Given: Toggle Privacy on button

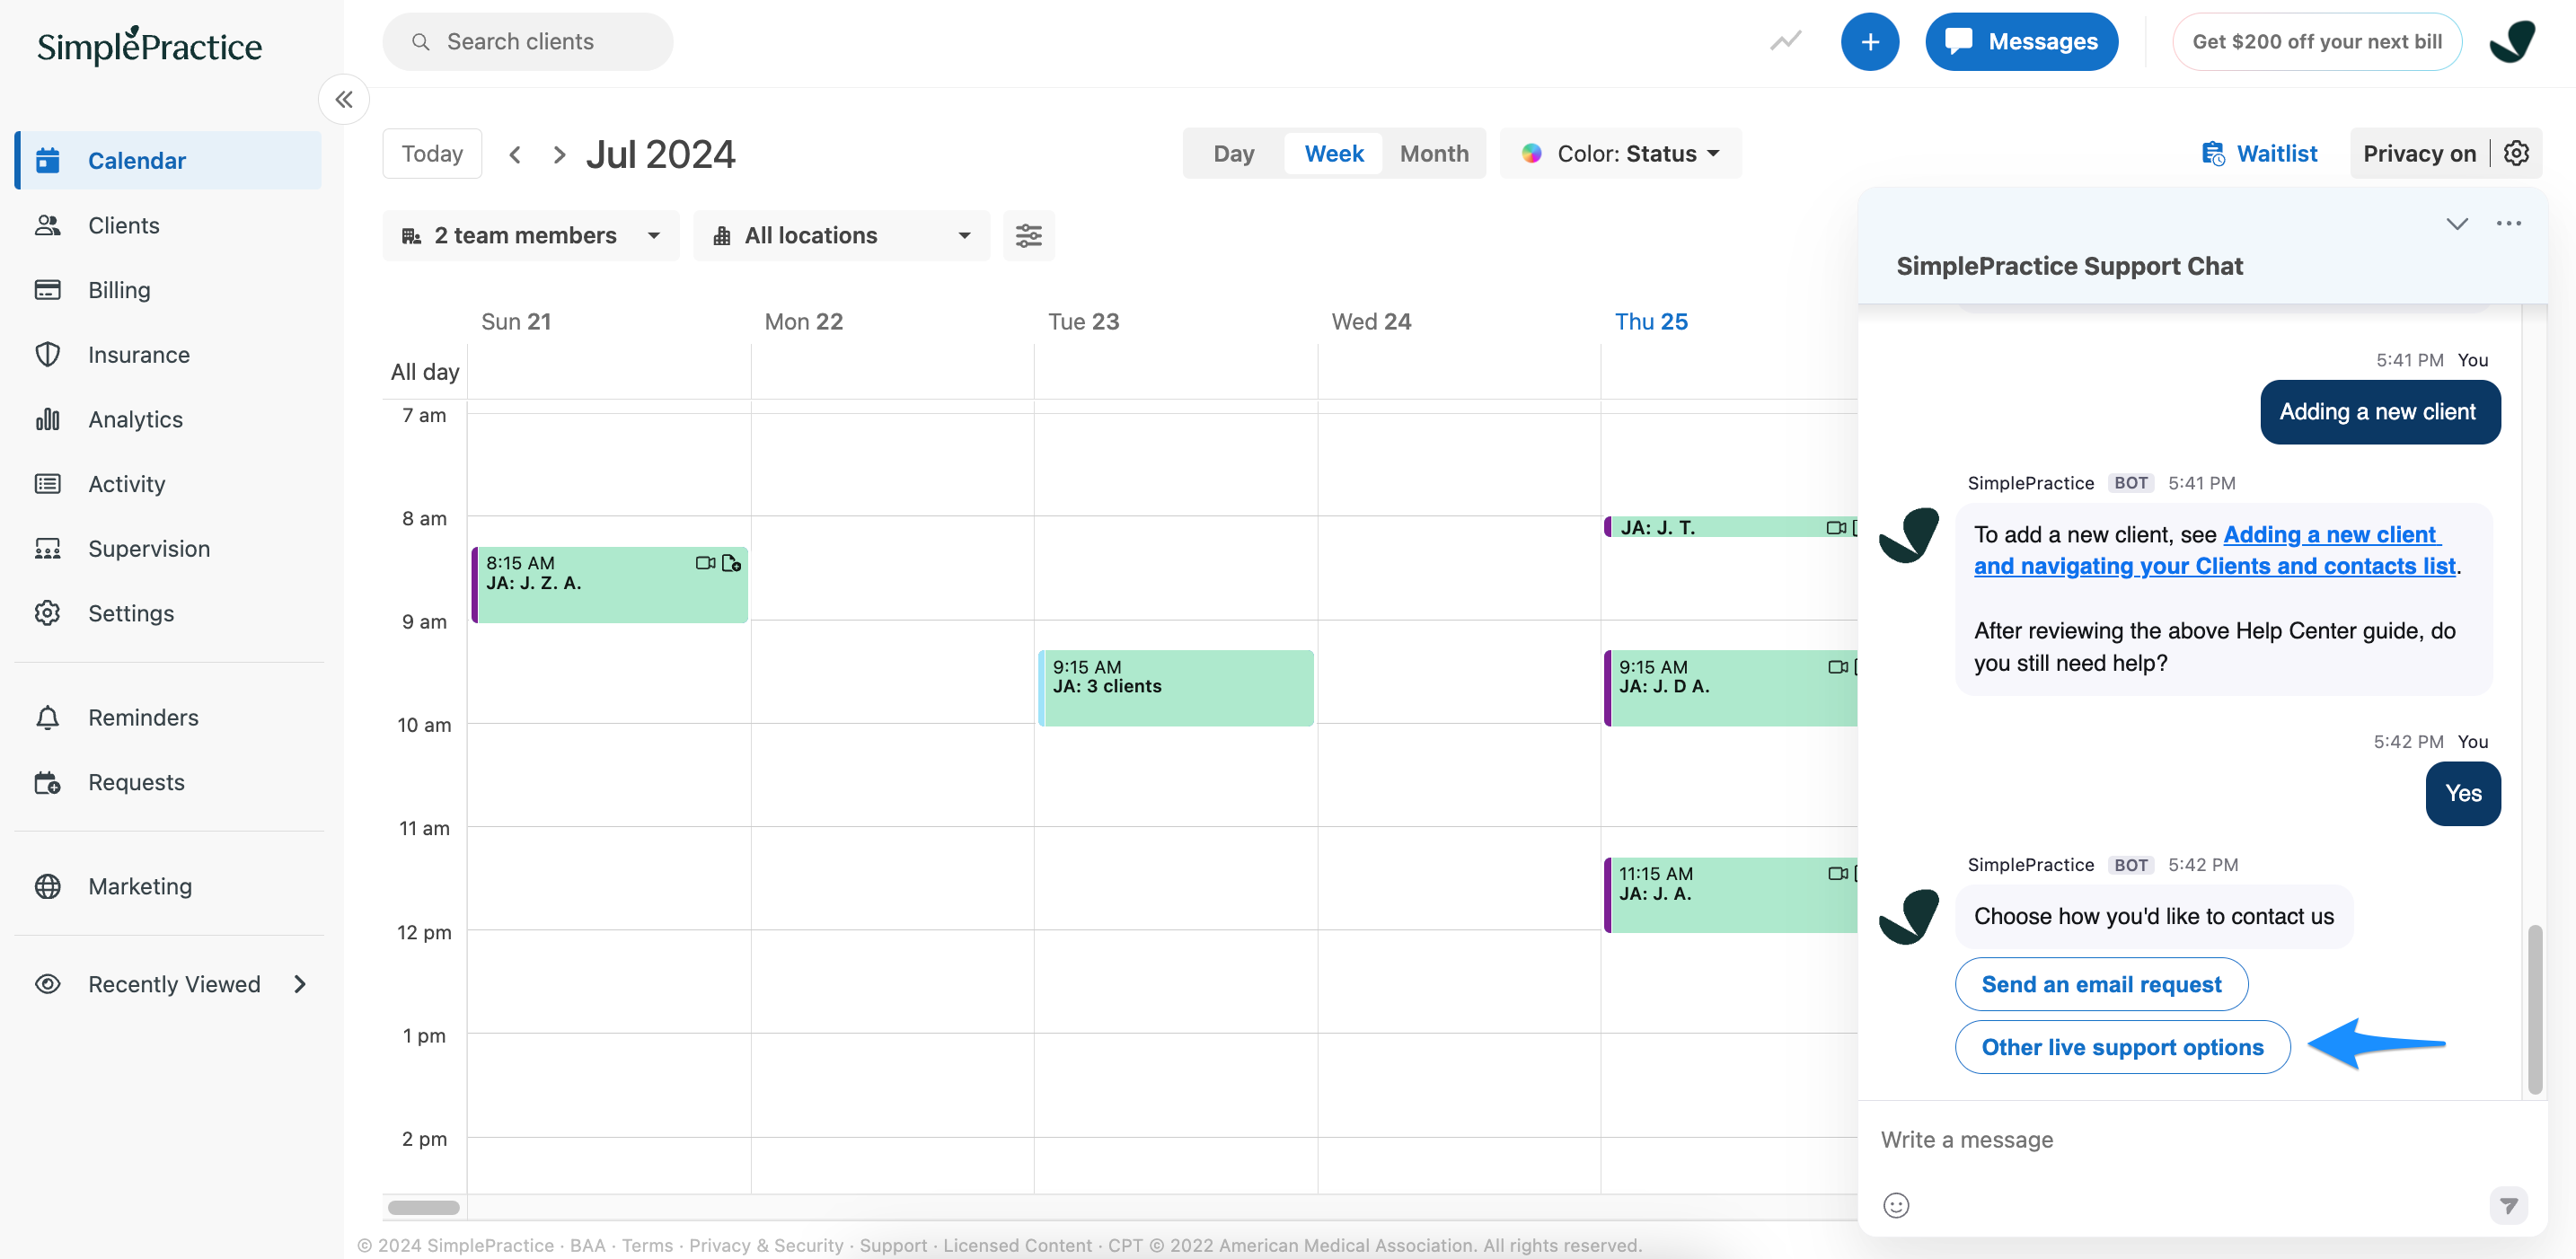Looking at the screenshot, I should 2418,153.
